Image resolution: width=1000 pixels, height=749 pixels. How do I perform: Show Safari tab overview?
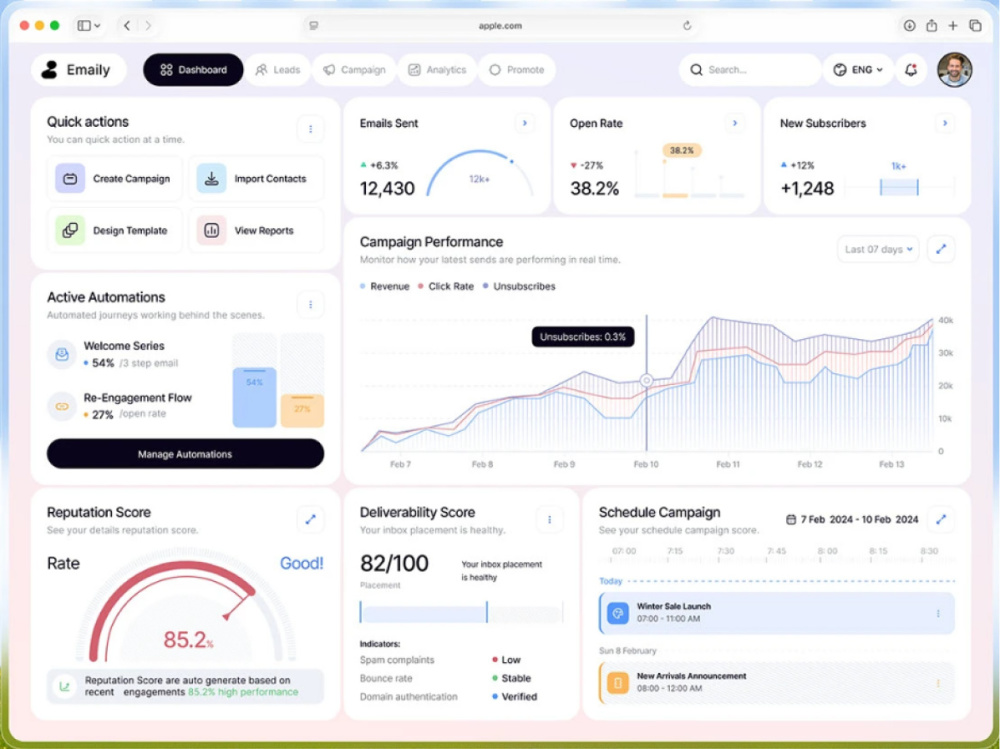pyautogui.click(x=975, y=26)
